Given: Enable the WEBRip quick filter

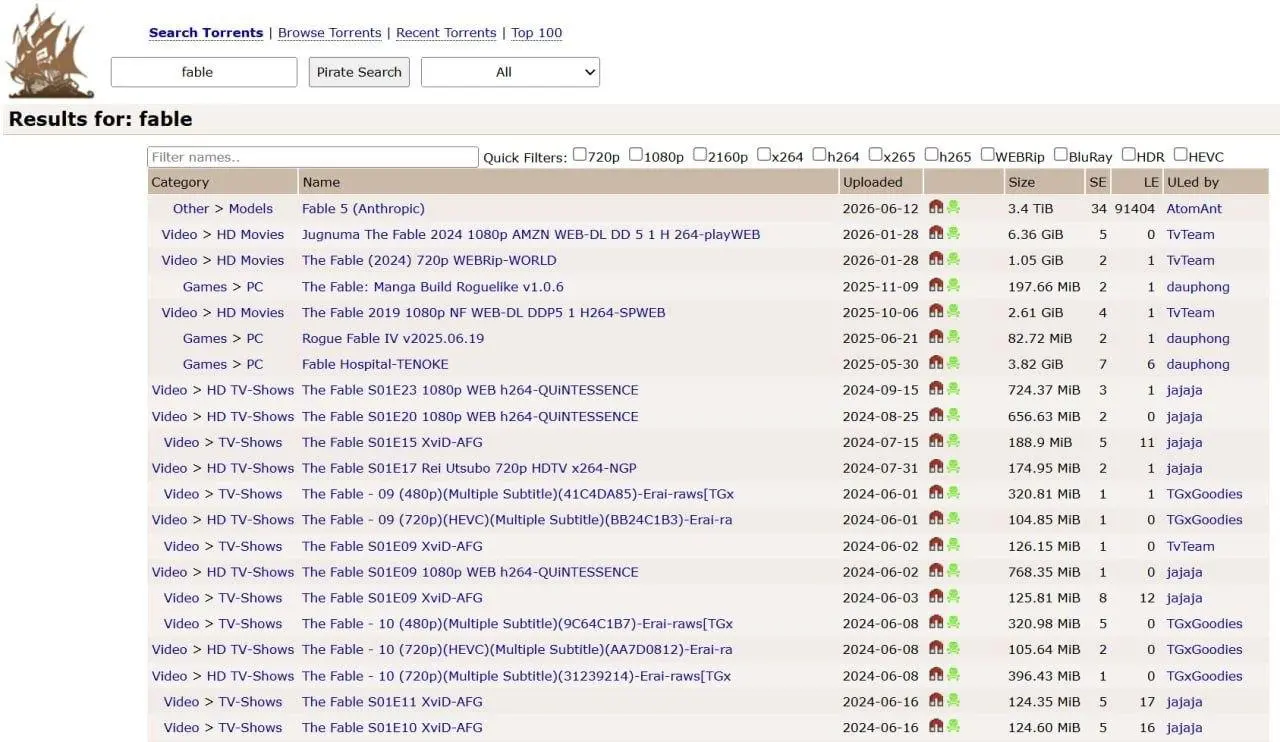Looking at the screenshot, I should pyautogui.click(x=988, y=155).
